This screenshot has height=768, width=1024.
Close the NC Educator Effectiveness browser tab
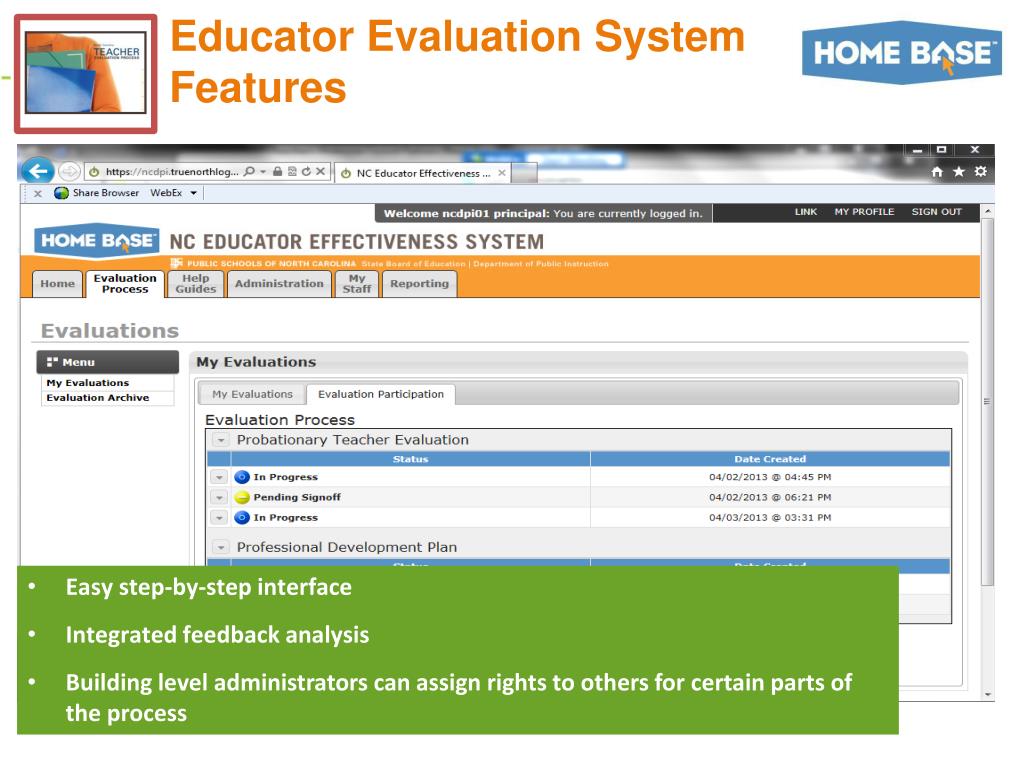click(502, 173)
